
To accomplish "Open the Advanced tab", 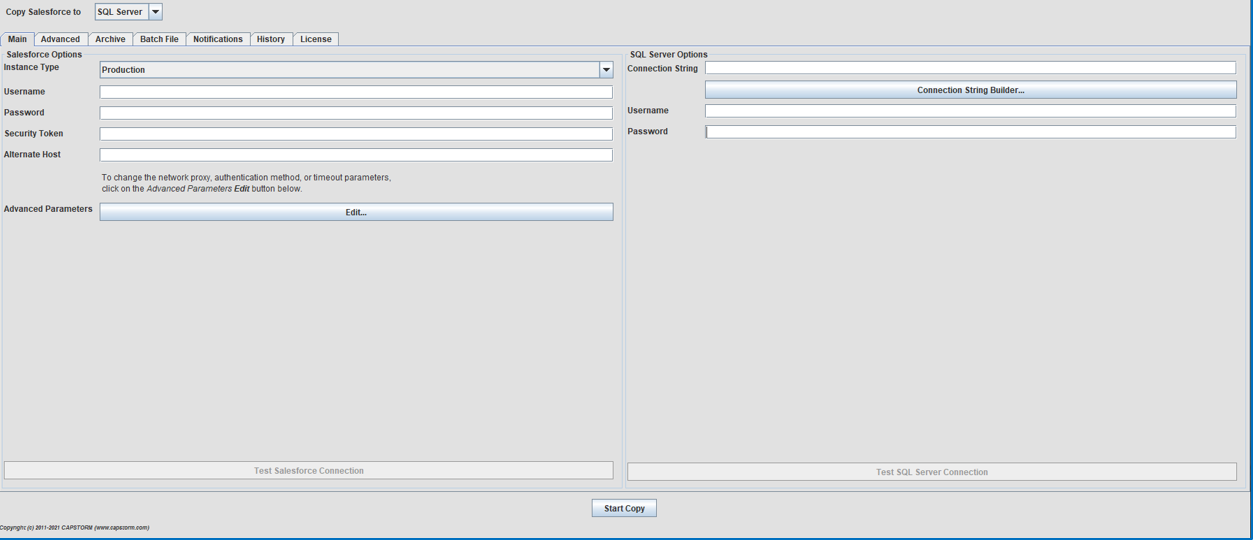I will point(60,39).
